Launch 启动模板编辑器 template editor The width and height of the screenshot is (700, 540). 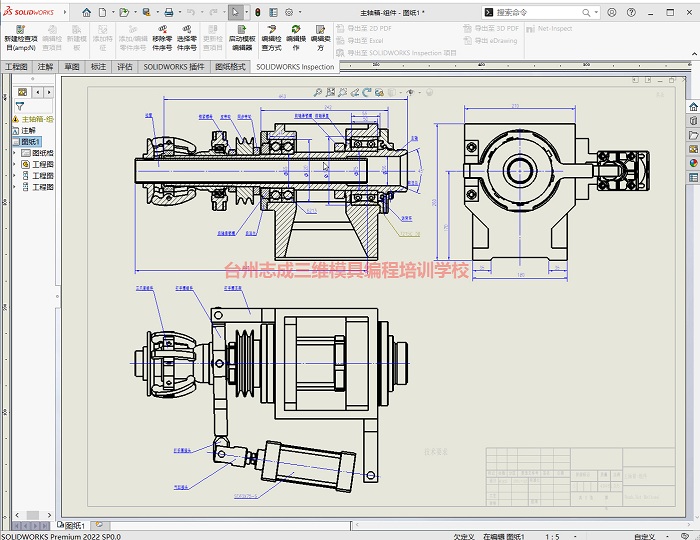click(x=242, y=38)
